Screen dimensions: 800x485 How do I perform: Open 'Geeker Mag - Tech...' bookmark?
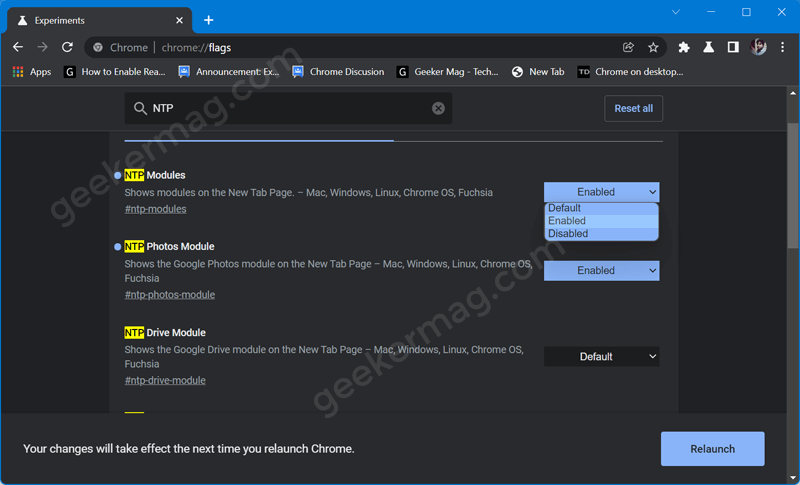[x=447, y=72]
